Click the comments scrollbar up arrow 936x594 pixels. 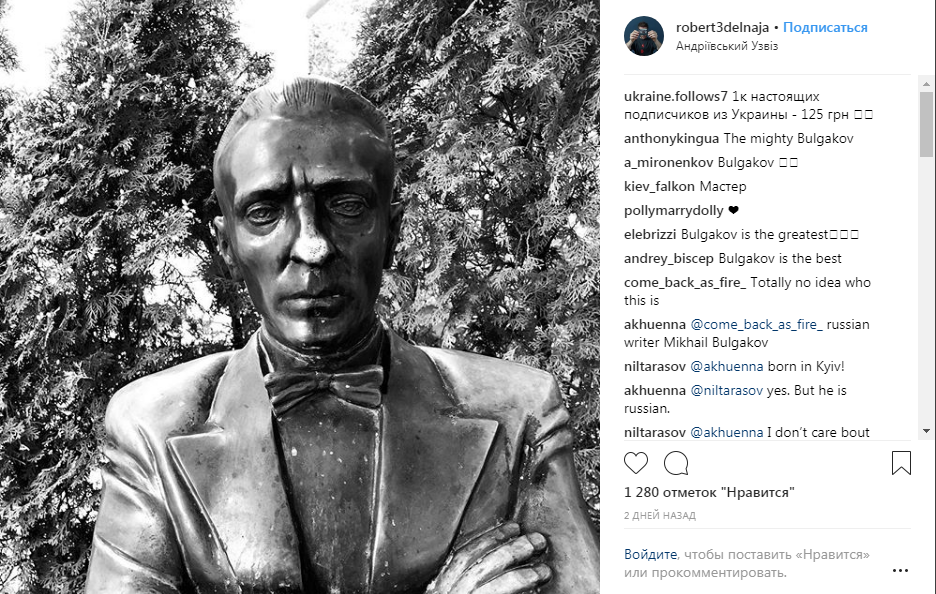pyautogui.click(x=926, y=84)
